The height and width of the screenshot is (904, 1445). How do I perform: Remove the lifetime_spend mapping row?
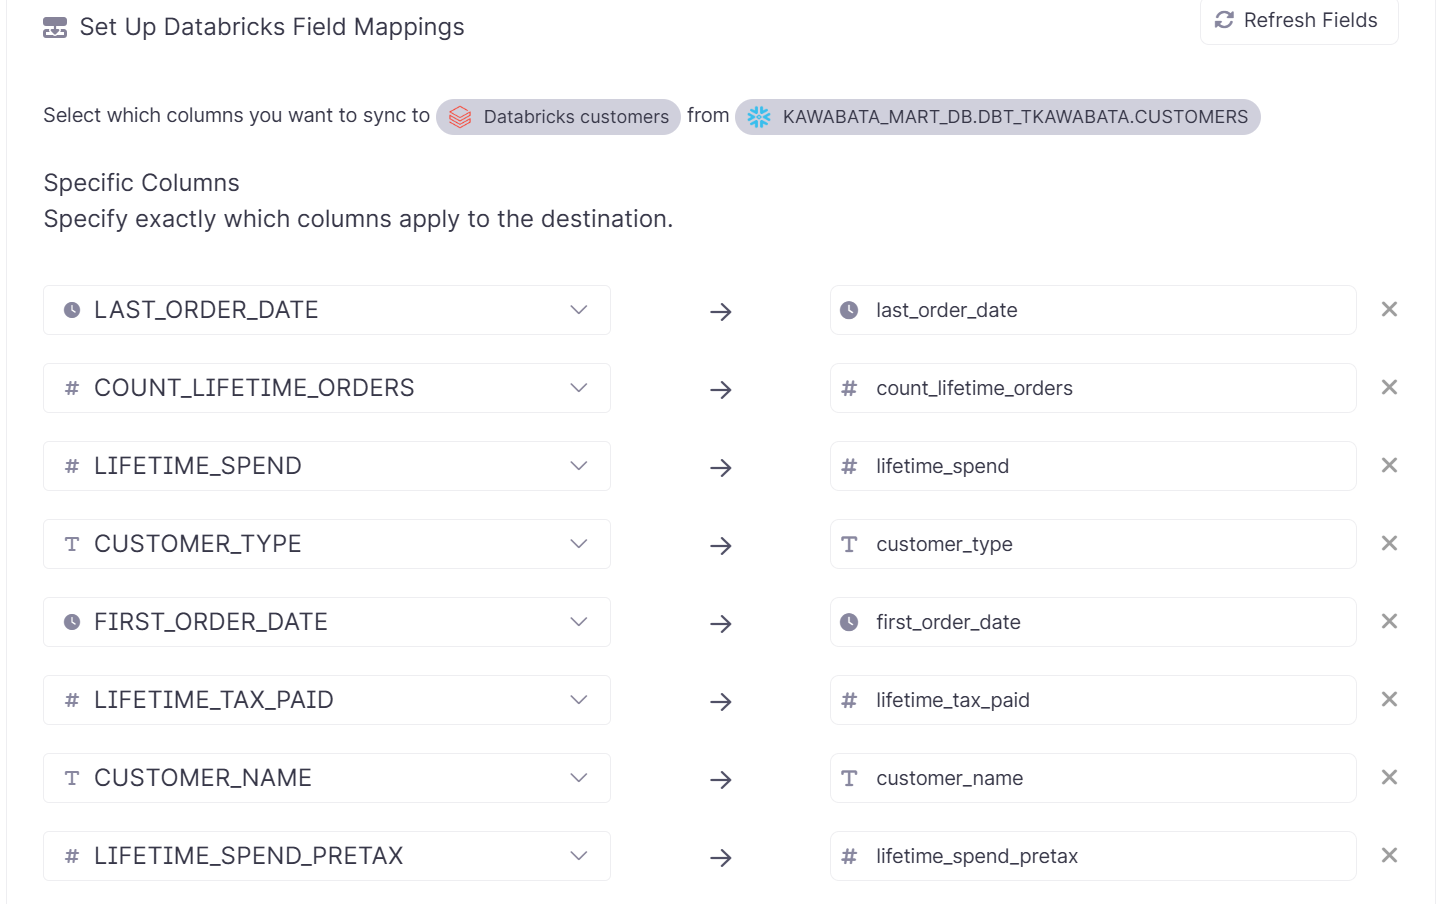1389,466
